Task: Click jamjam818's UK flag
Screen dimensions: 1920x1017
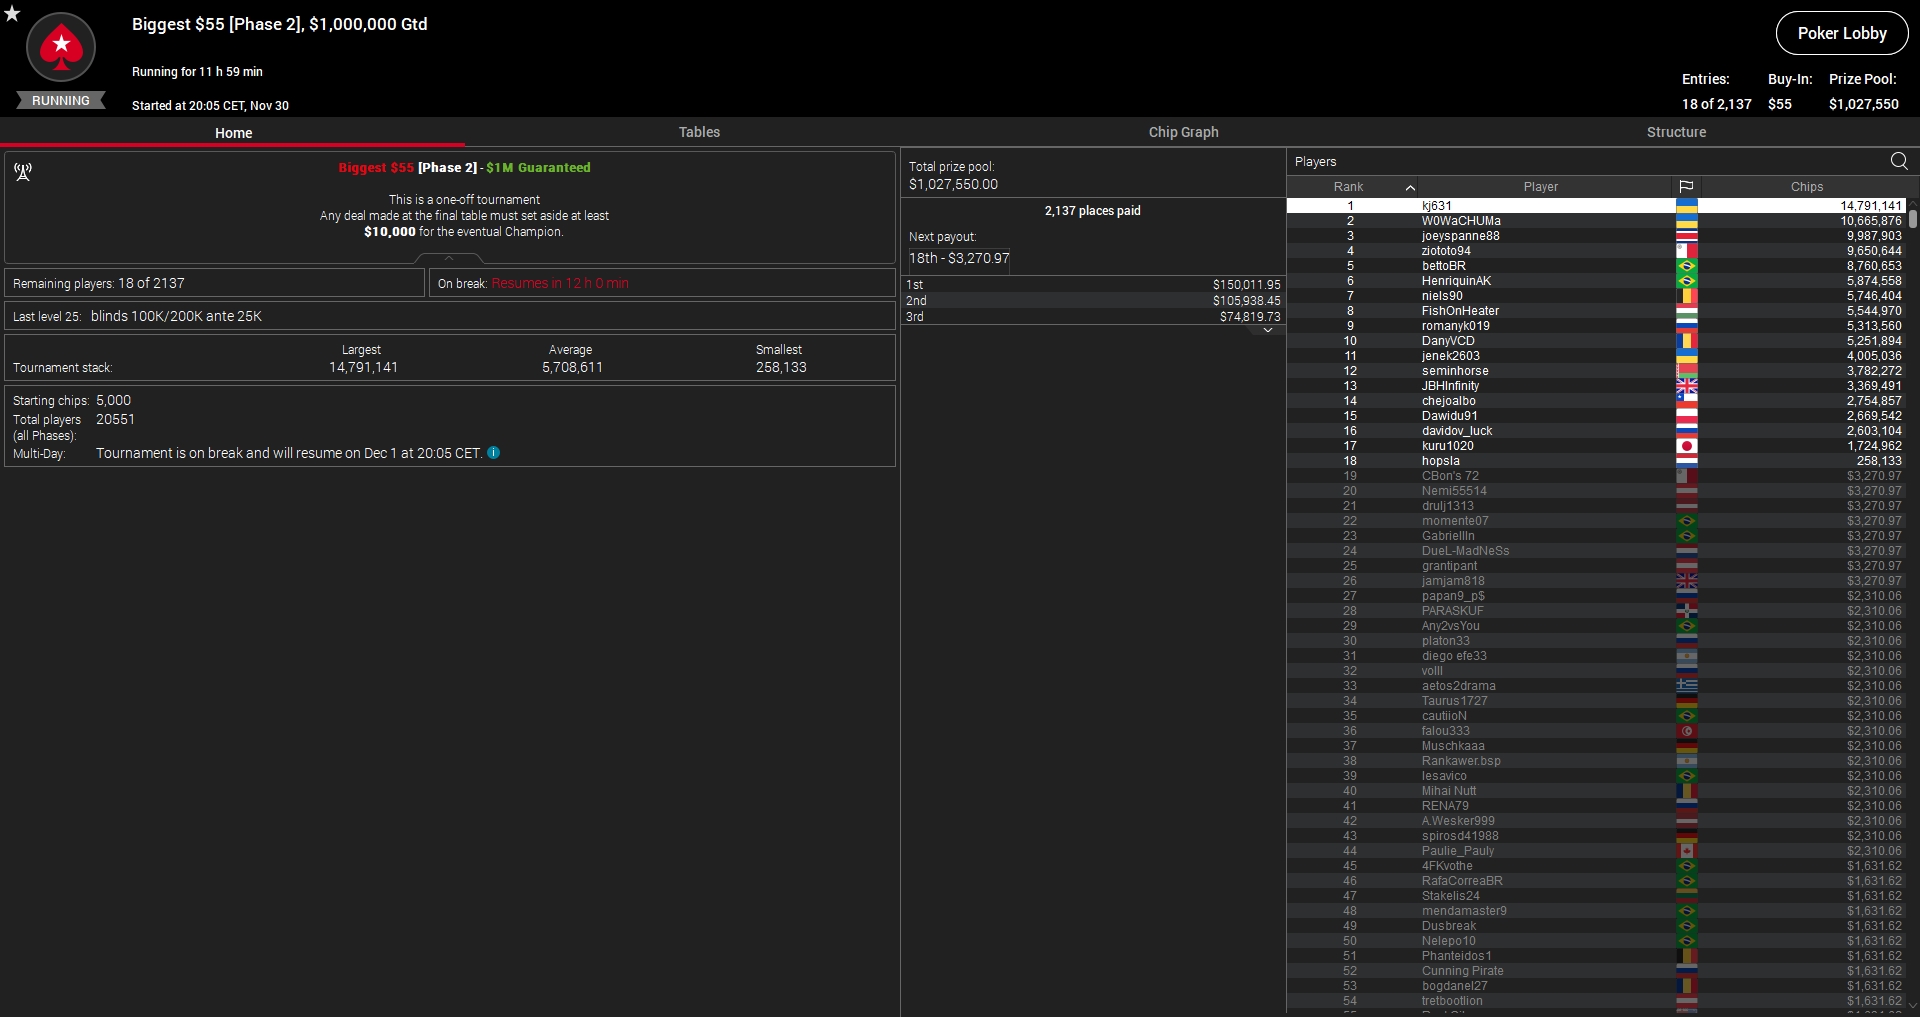Action: click(1686, 581)
